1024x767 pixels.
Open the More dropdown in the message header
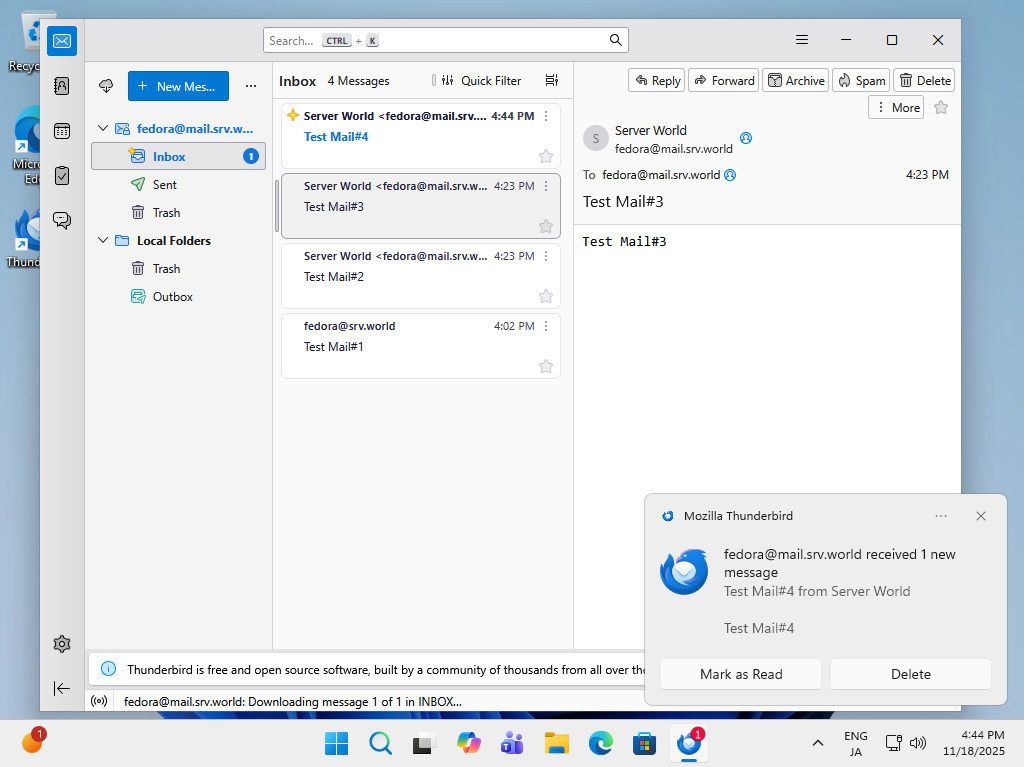pyautogui.click(x=895, y=107)
